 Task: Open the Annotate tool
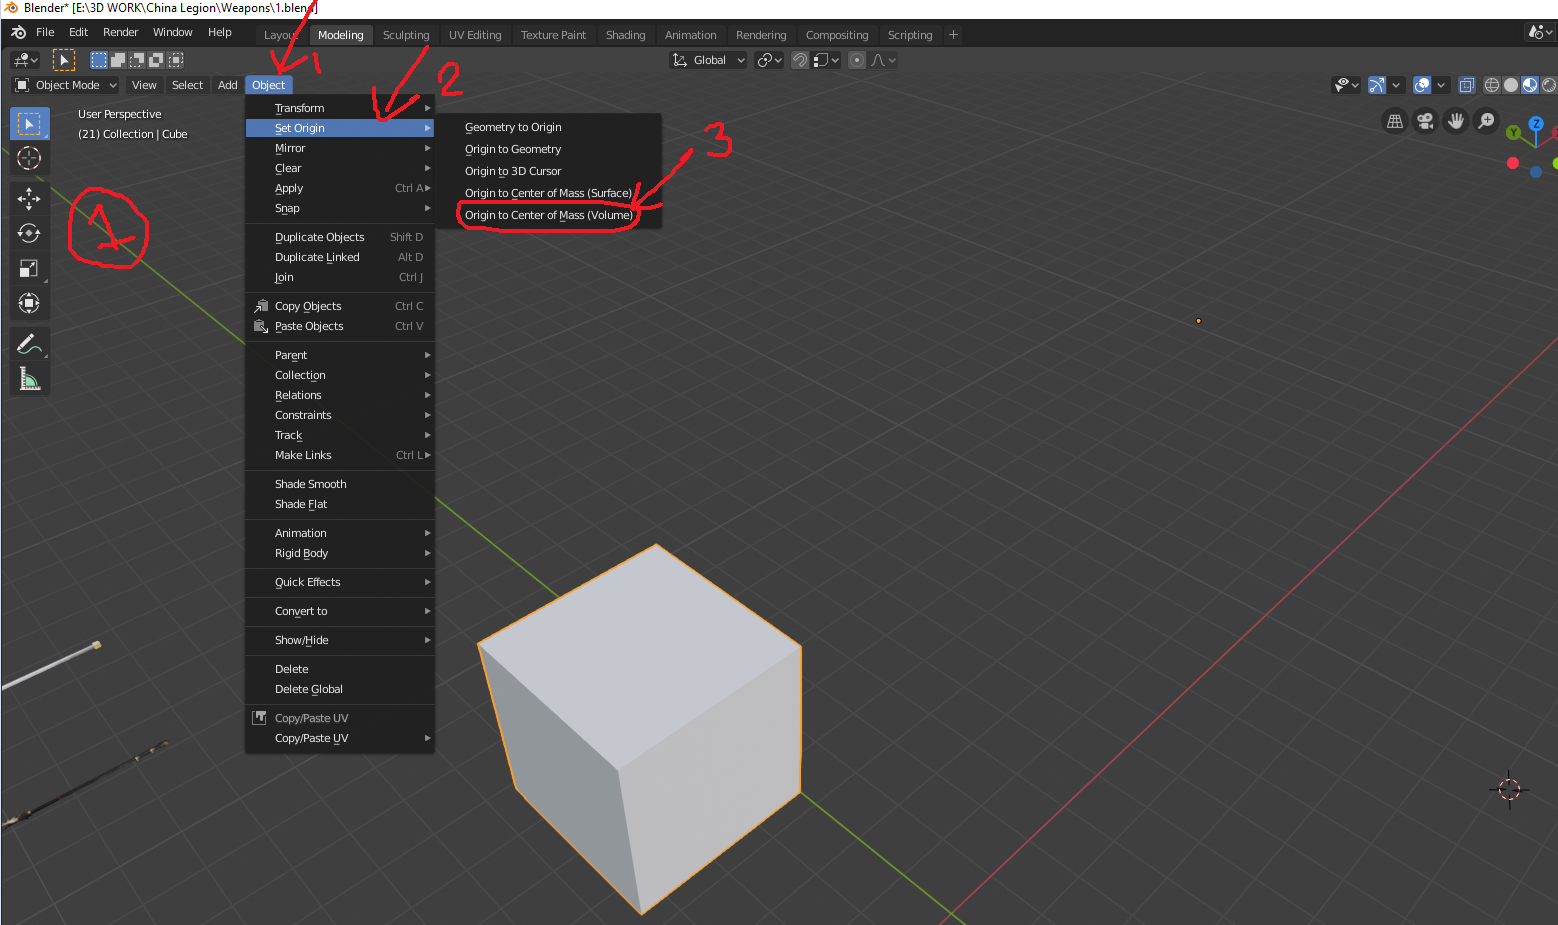29,343
